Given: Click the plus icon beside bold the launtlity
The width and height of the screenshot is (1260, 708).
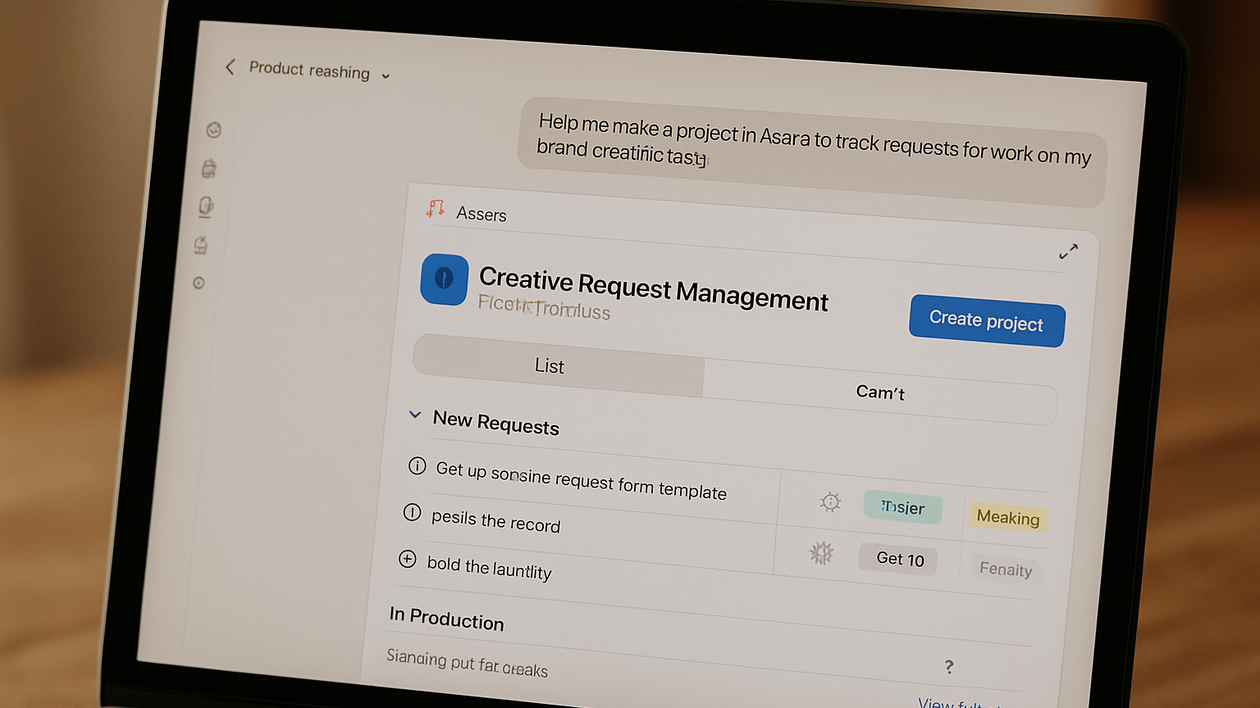Looking at the screenshot, I should (x=408, y=560).
